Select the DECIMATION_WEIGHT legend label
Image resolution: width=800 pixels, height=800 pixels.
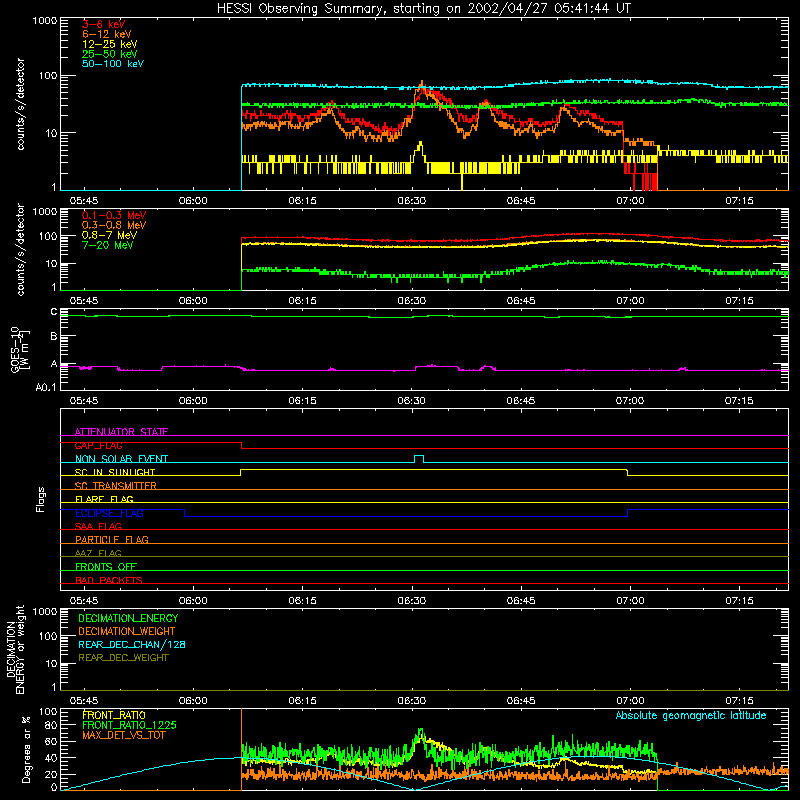point(127,631)
